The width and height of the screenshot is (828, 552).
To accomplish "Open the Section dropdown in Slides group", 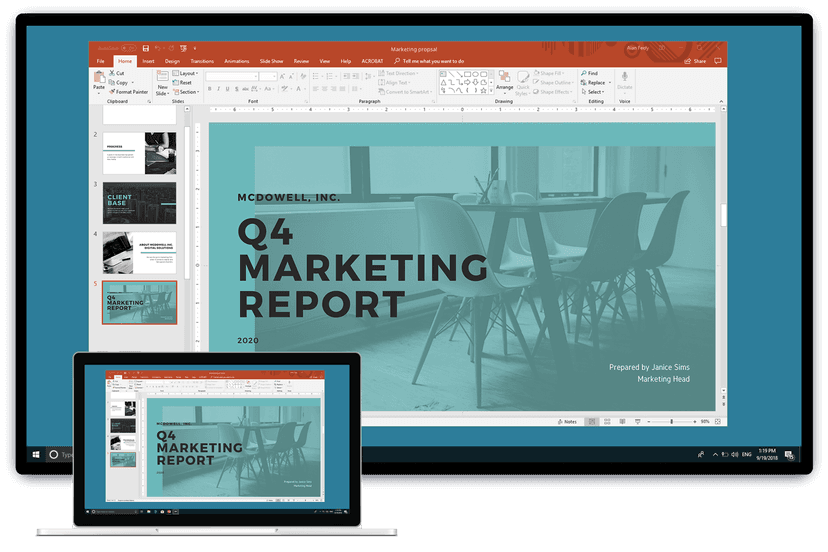I will click(x=188, y=92).
